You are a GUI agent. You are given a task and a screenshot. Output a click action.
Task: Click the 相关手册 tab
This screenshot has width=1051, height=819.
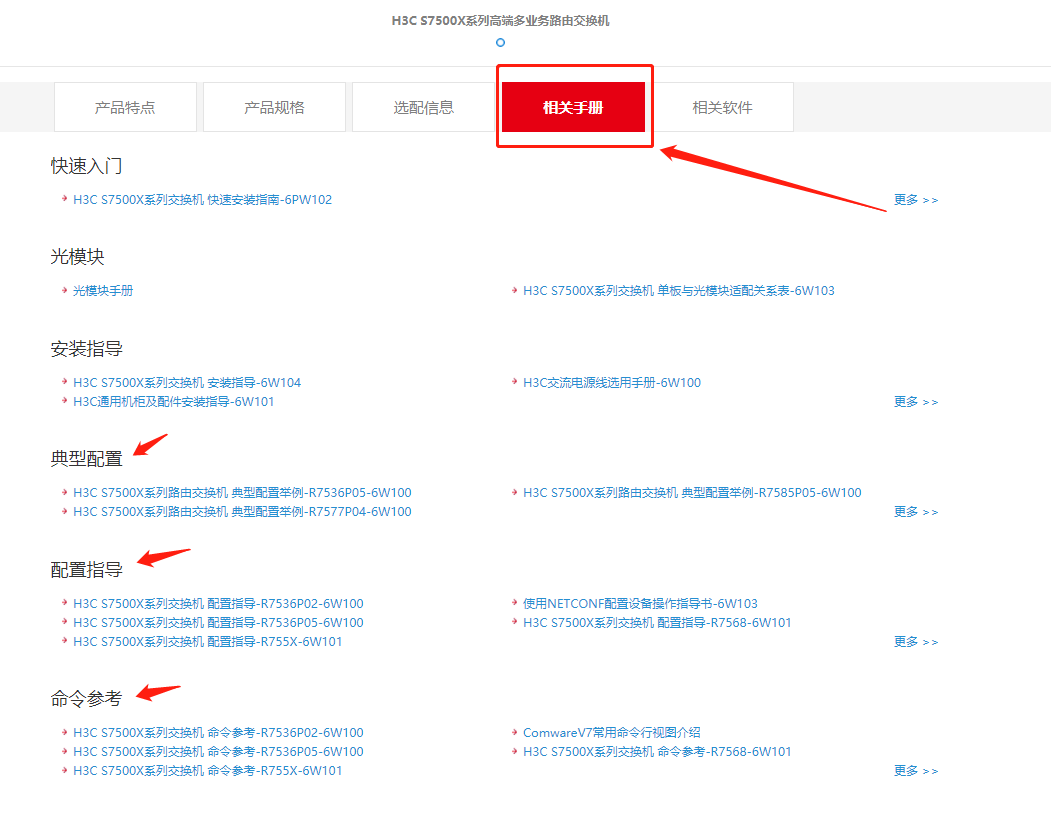click(573, 107)
